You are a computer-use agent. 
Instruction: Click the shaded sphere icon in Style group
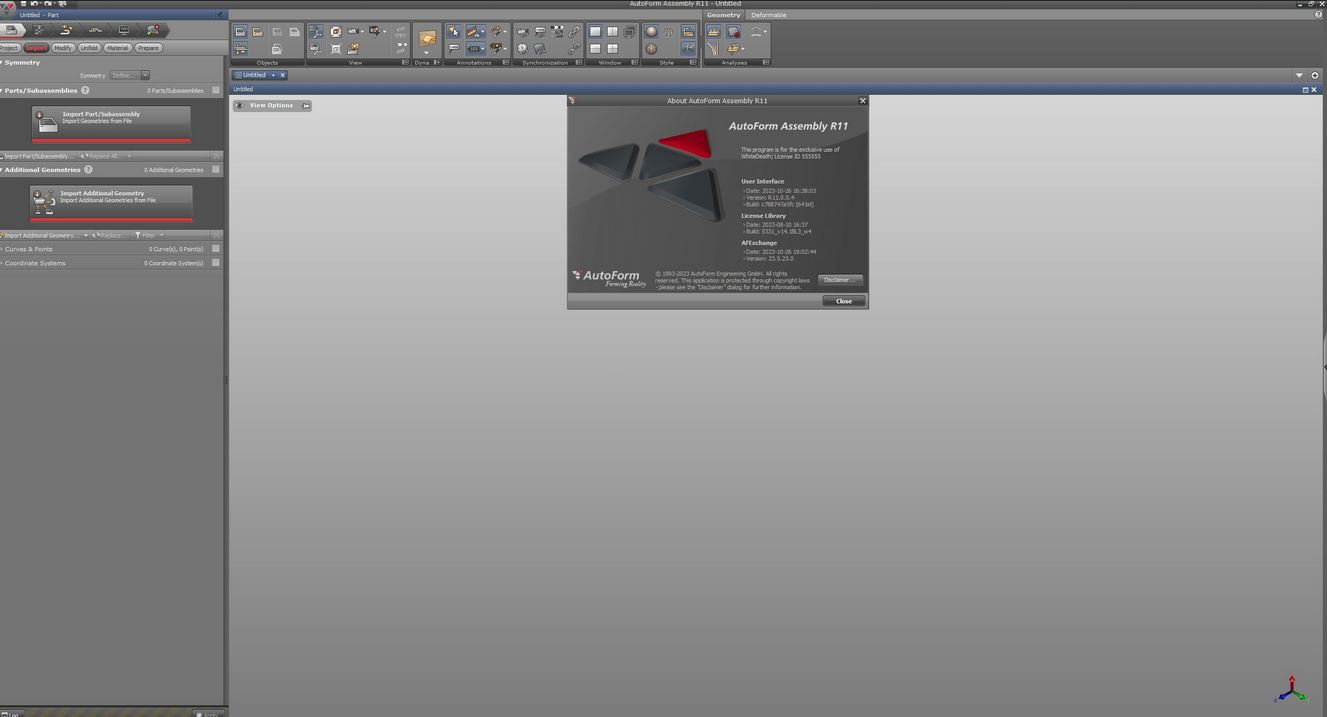pos(651,32)
